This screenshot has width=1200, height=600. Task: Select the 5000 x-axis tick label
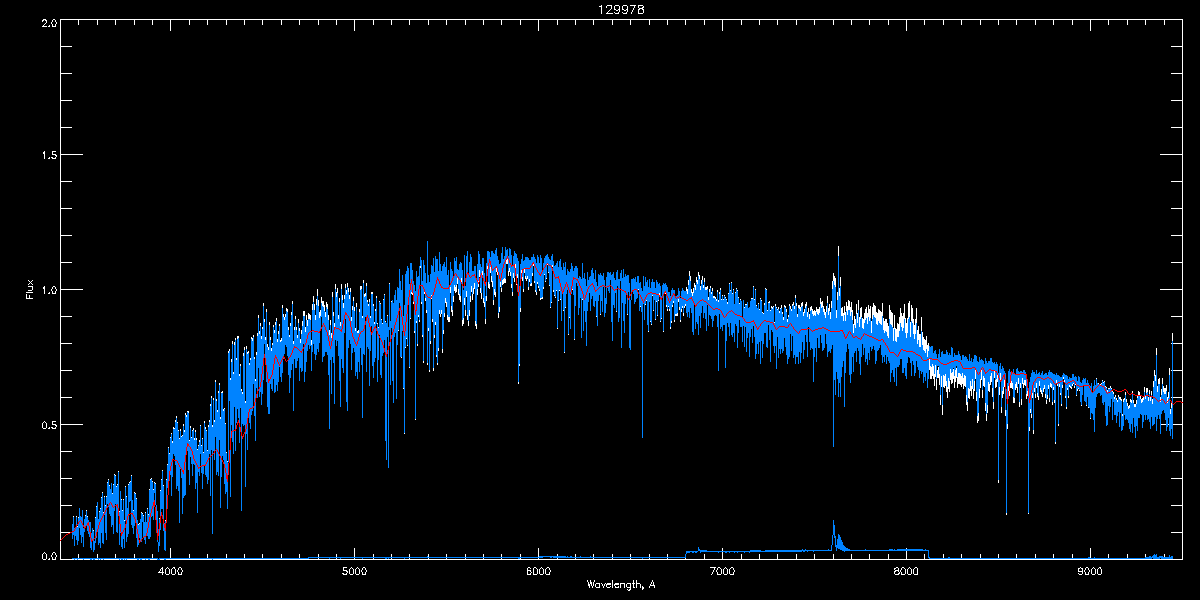pos(354,571)
